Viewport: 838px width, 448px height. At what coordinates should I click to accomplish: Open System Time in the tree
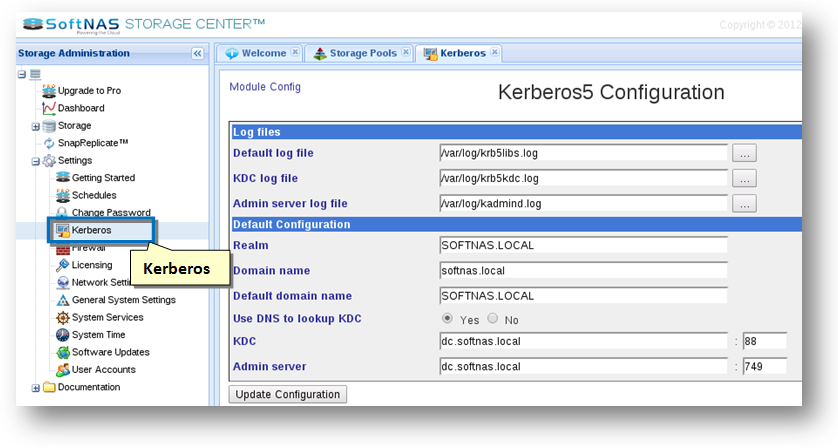pyautogui.click(x=98, y=335)
